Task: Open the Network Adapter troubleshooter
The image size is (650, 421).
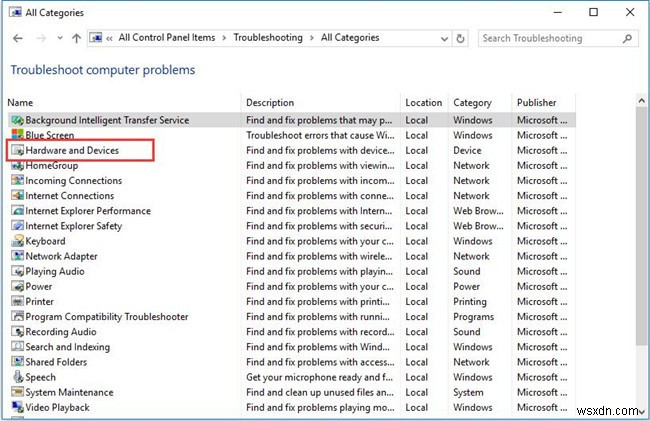Action: pyautogui.click(x=62, y=256)
